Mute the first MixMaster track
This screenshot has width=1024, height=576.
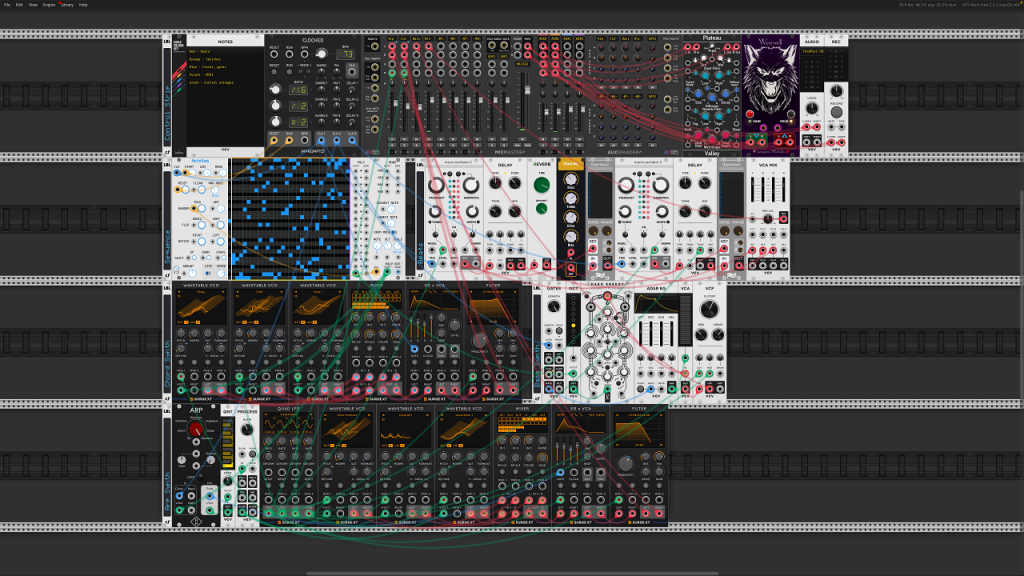pos(392,139)
